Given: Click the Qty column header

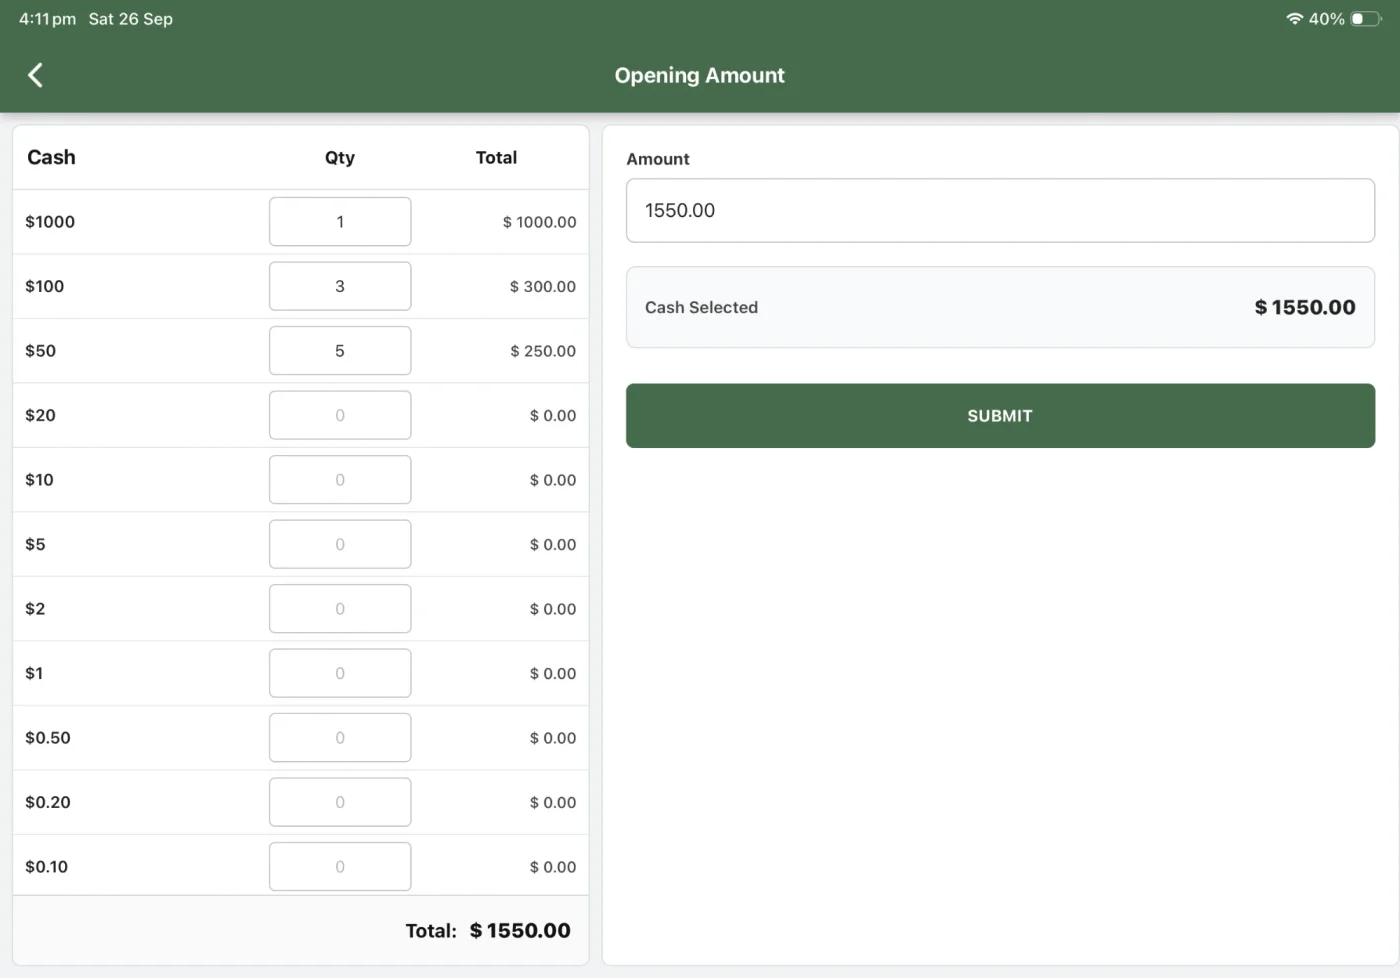Looking at the screenshot, I should coord(340,158).
